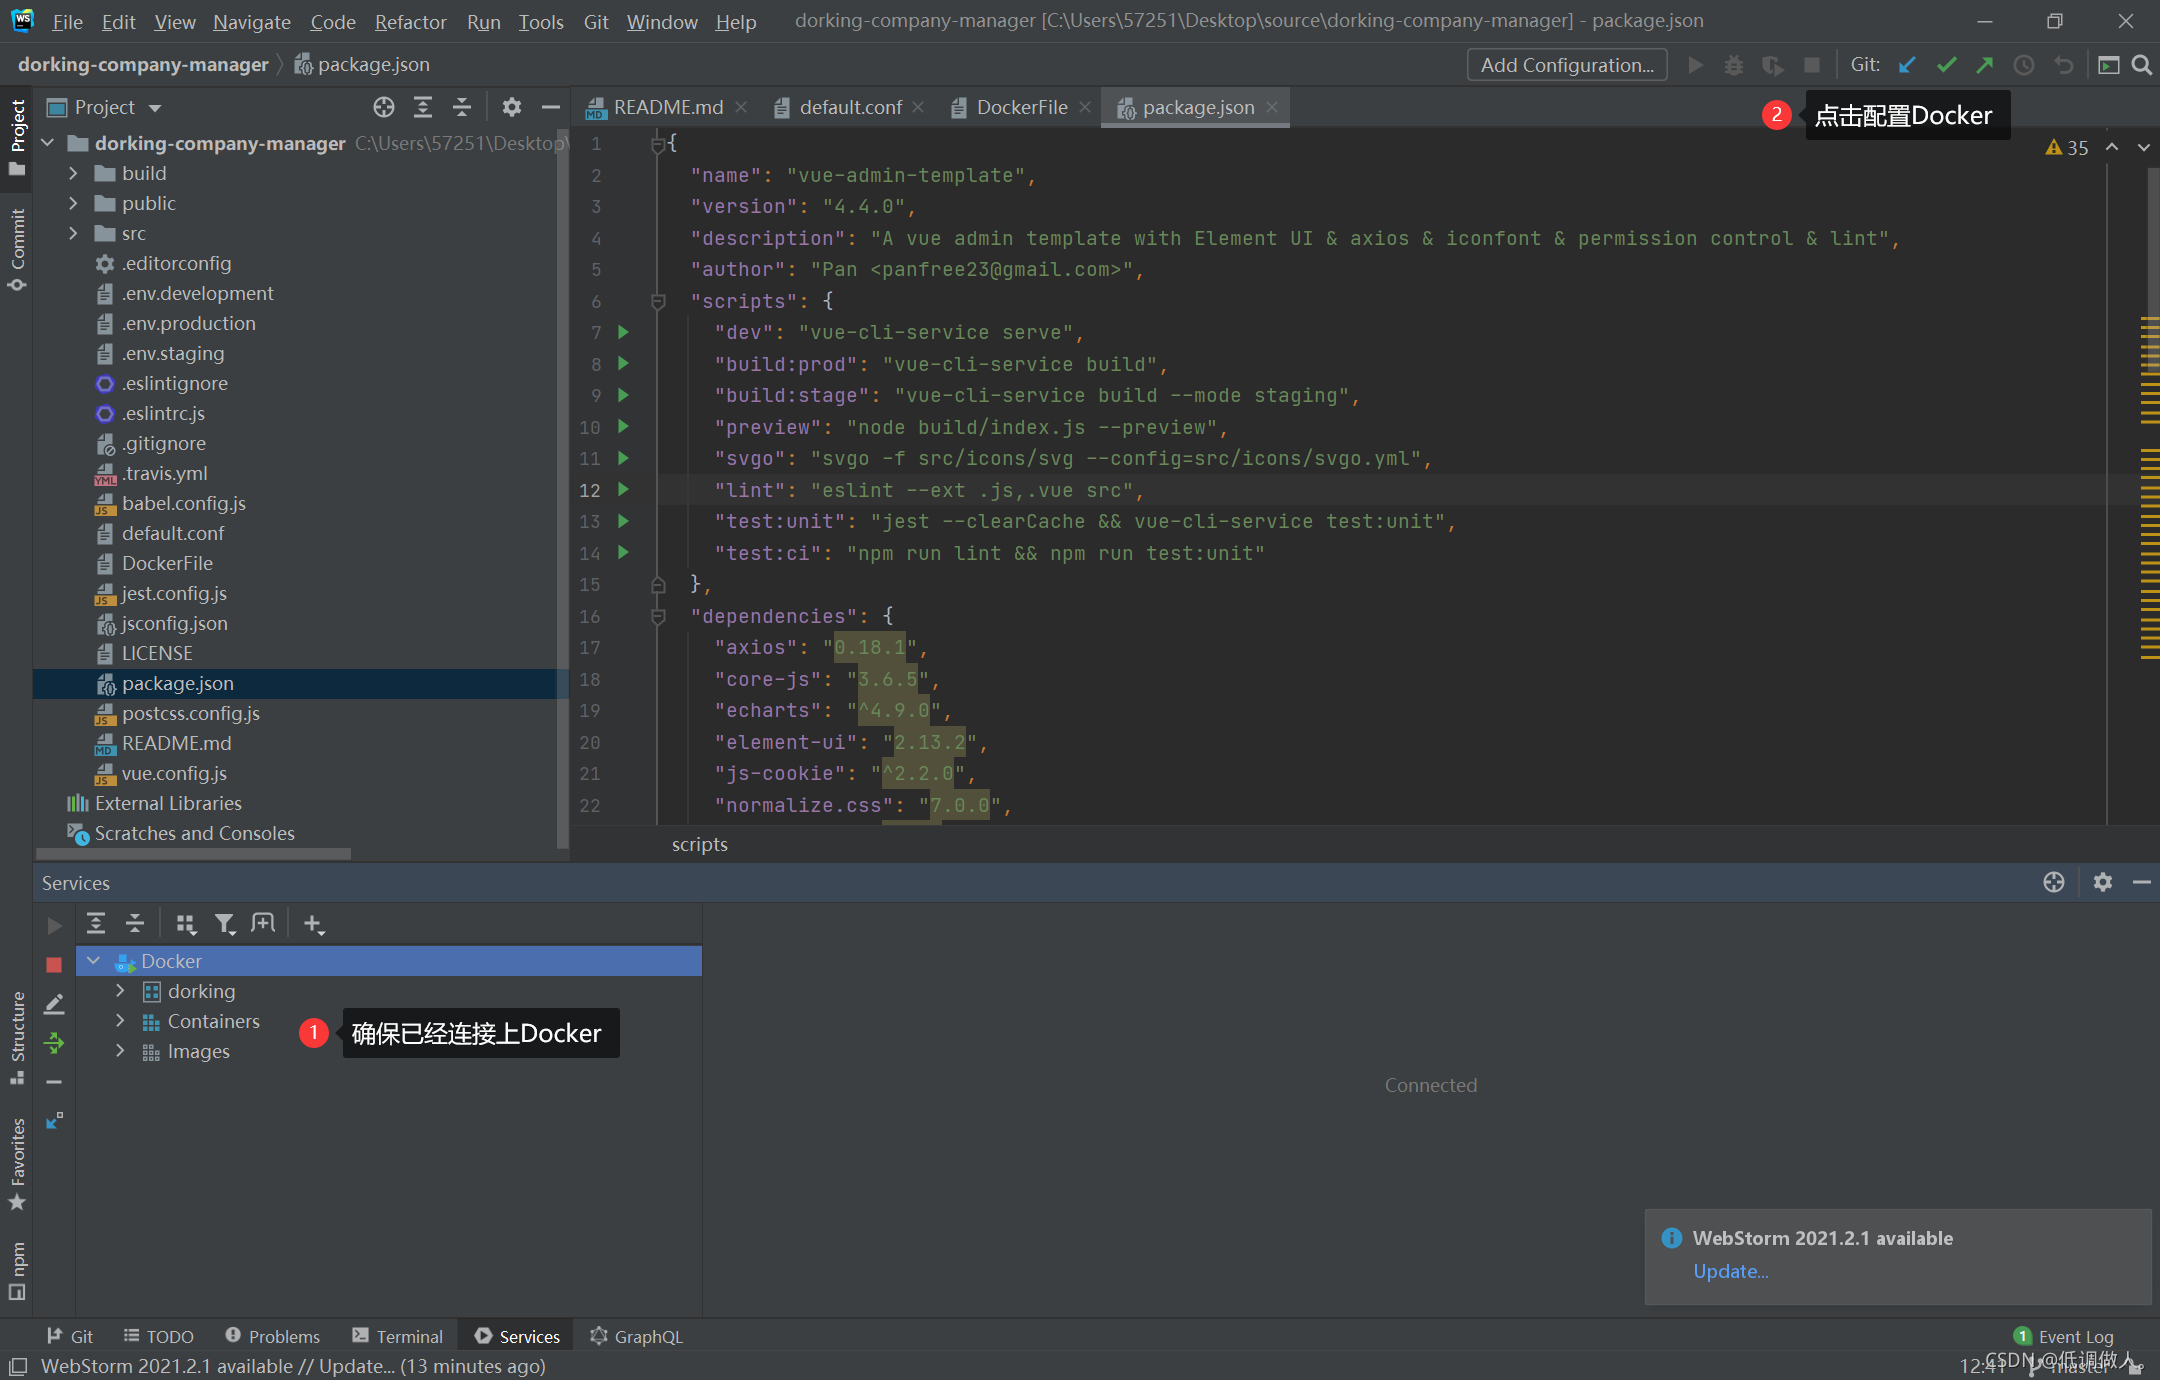Expand all in Project panel toolbar
2160x1380 pixels.
(423, 107)
